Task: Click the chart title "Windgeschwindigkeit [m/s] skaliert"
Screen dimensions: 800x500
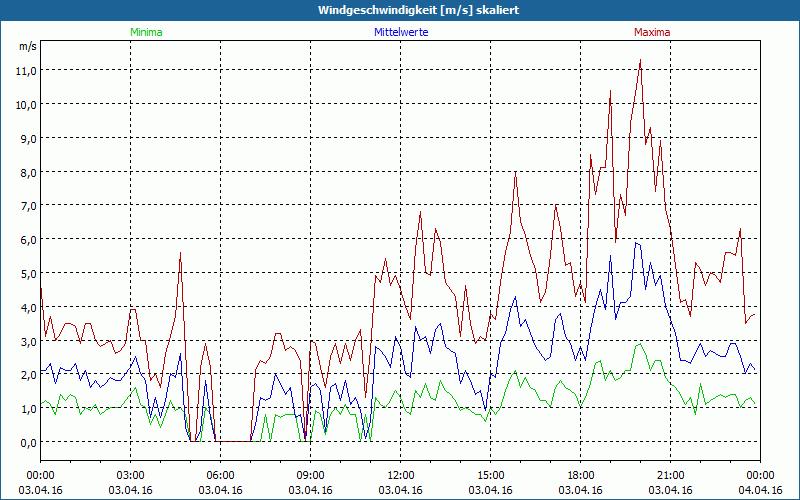Action: (418, 10)
